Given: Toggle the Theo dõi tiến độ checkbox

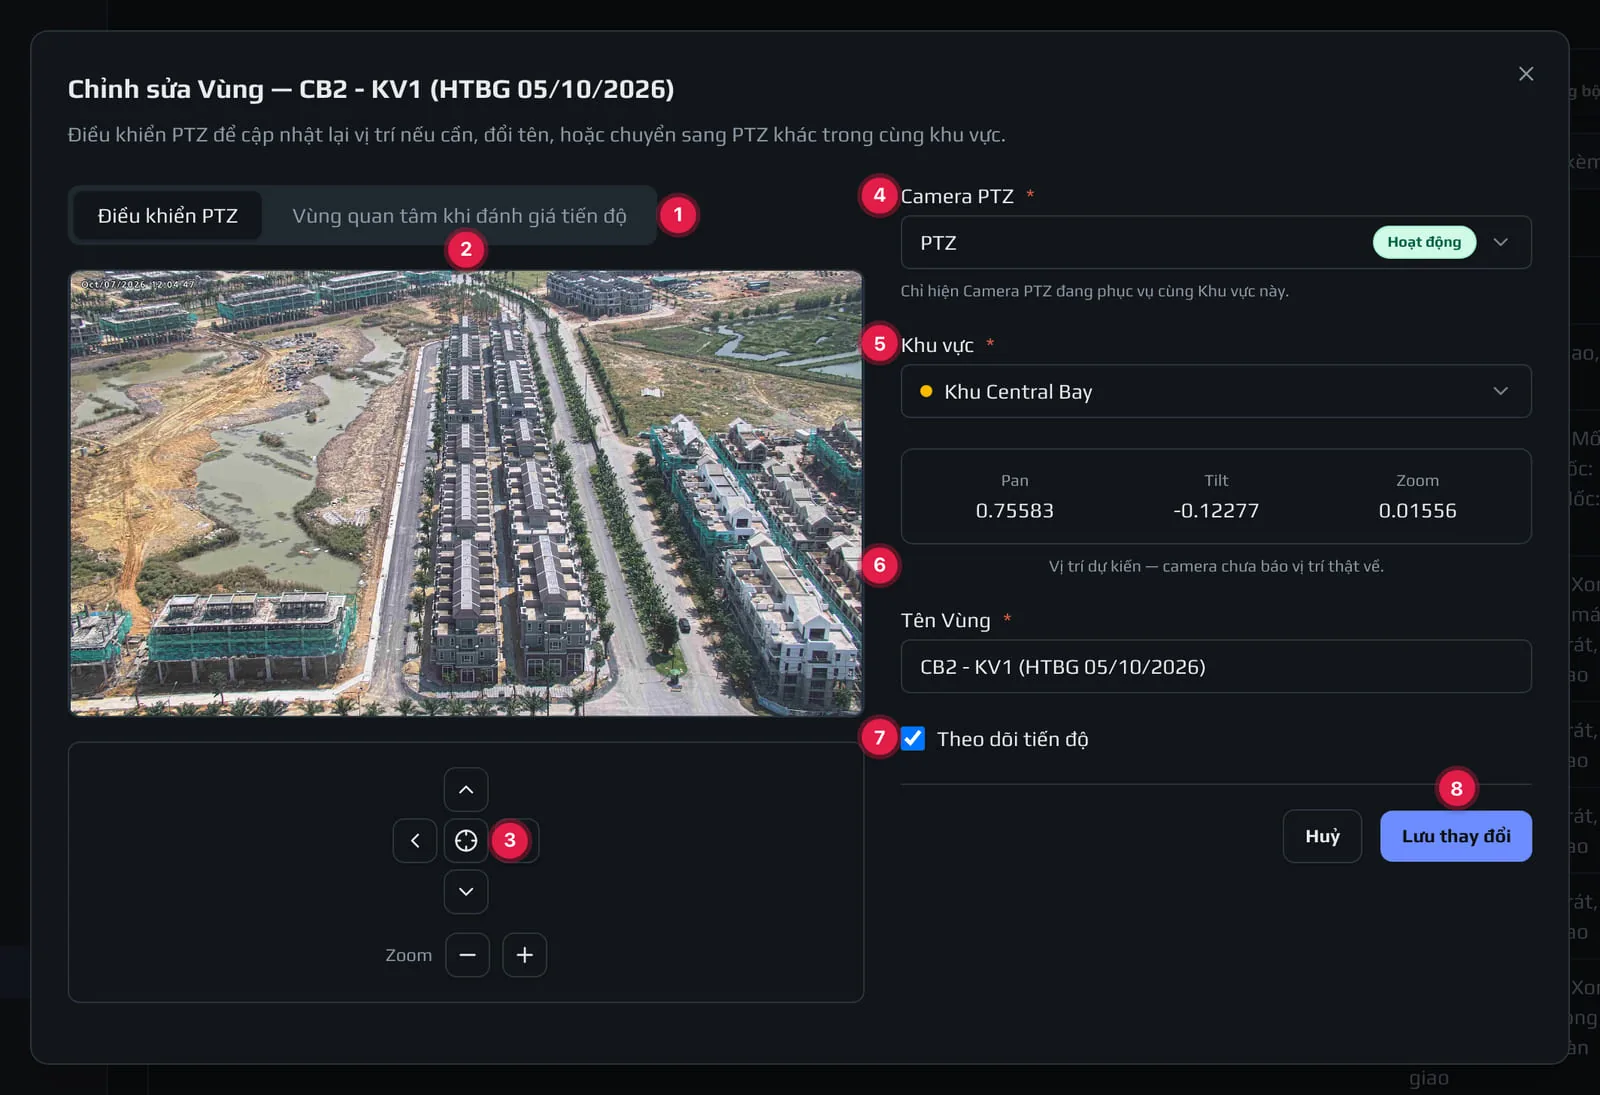Looking at the screenshot, I should coord(913,739).
